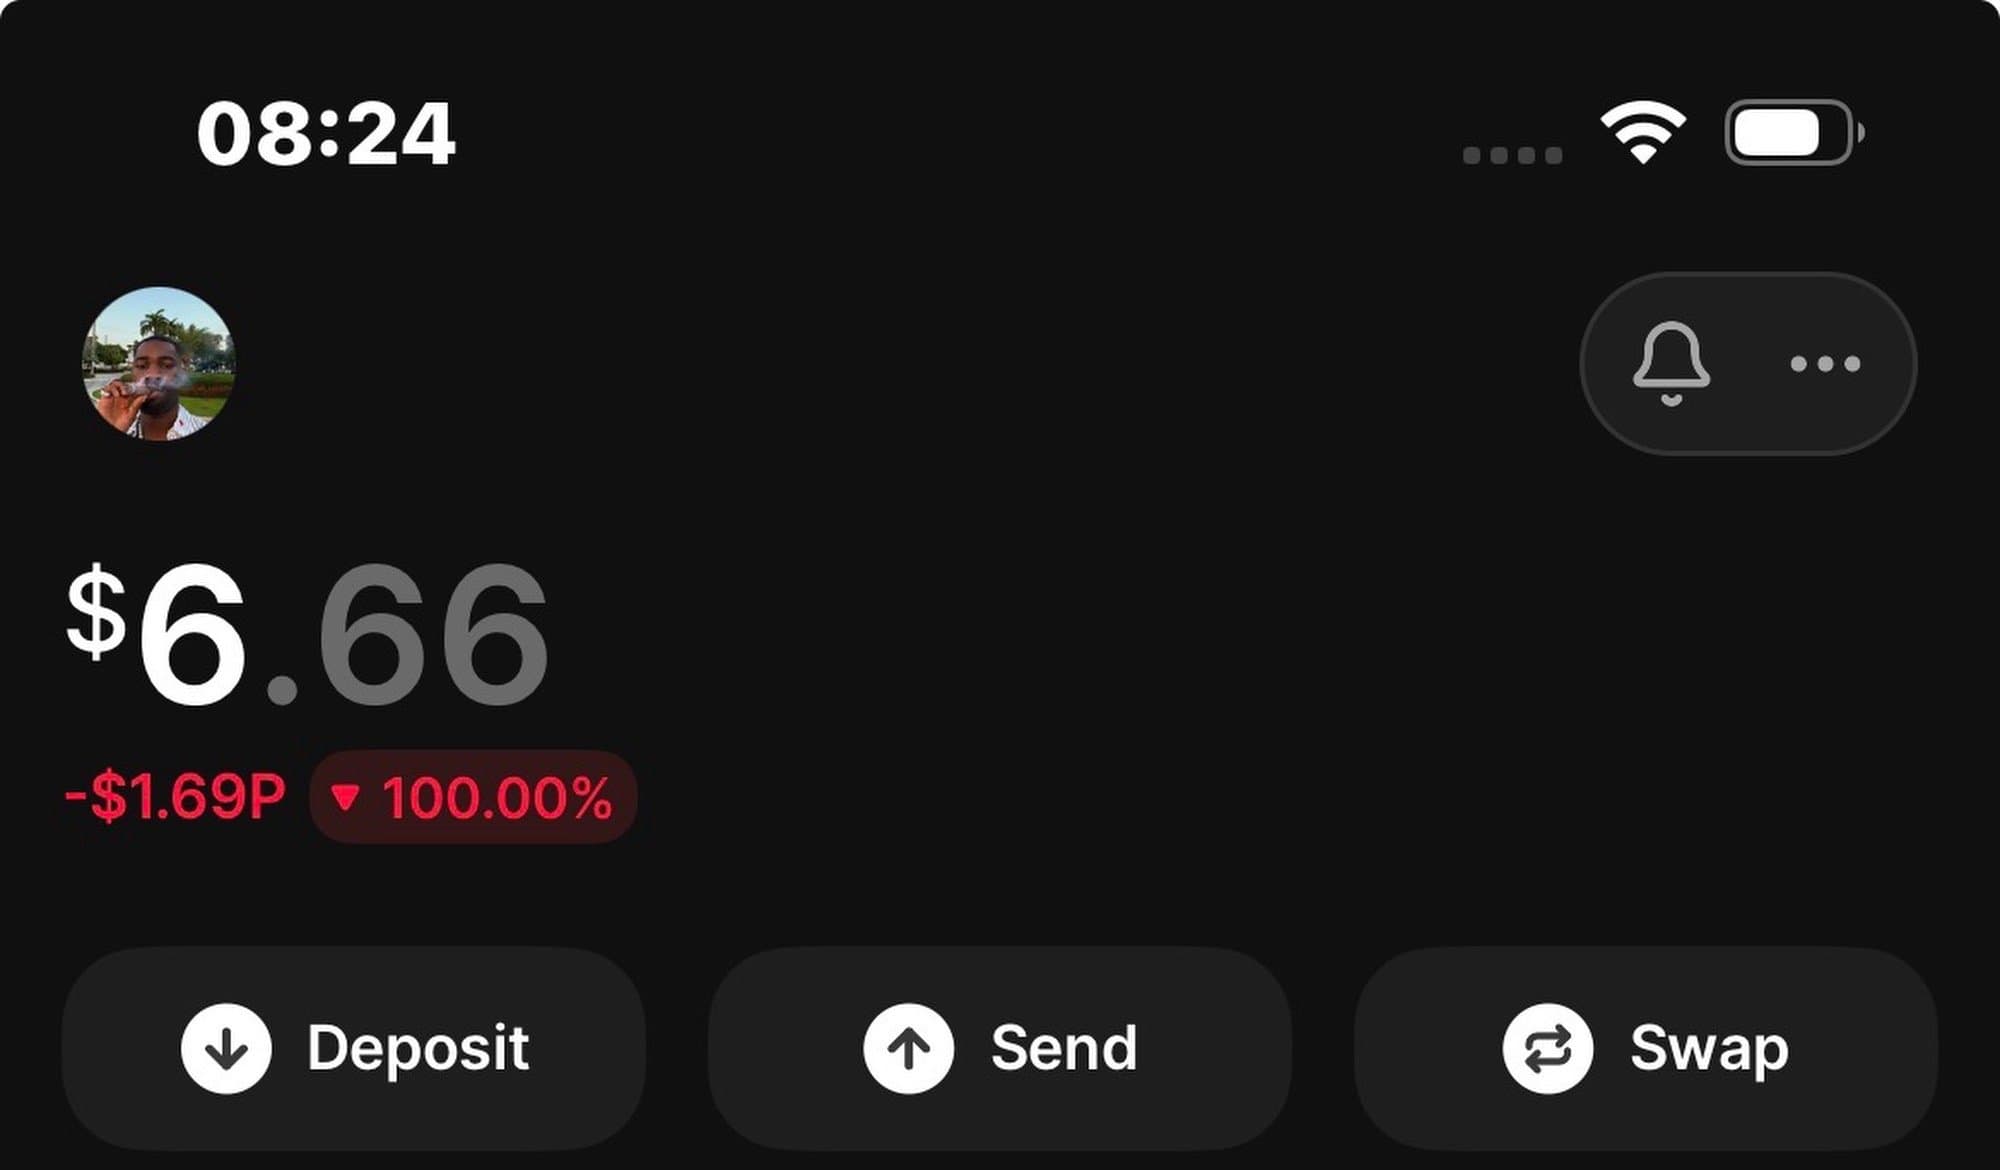The width and height of the screenshot is (2000, 1170).
Task: Tap the 08:24 clock
Action: click(x=326, y=134)
